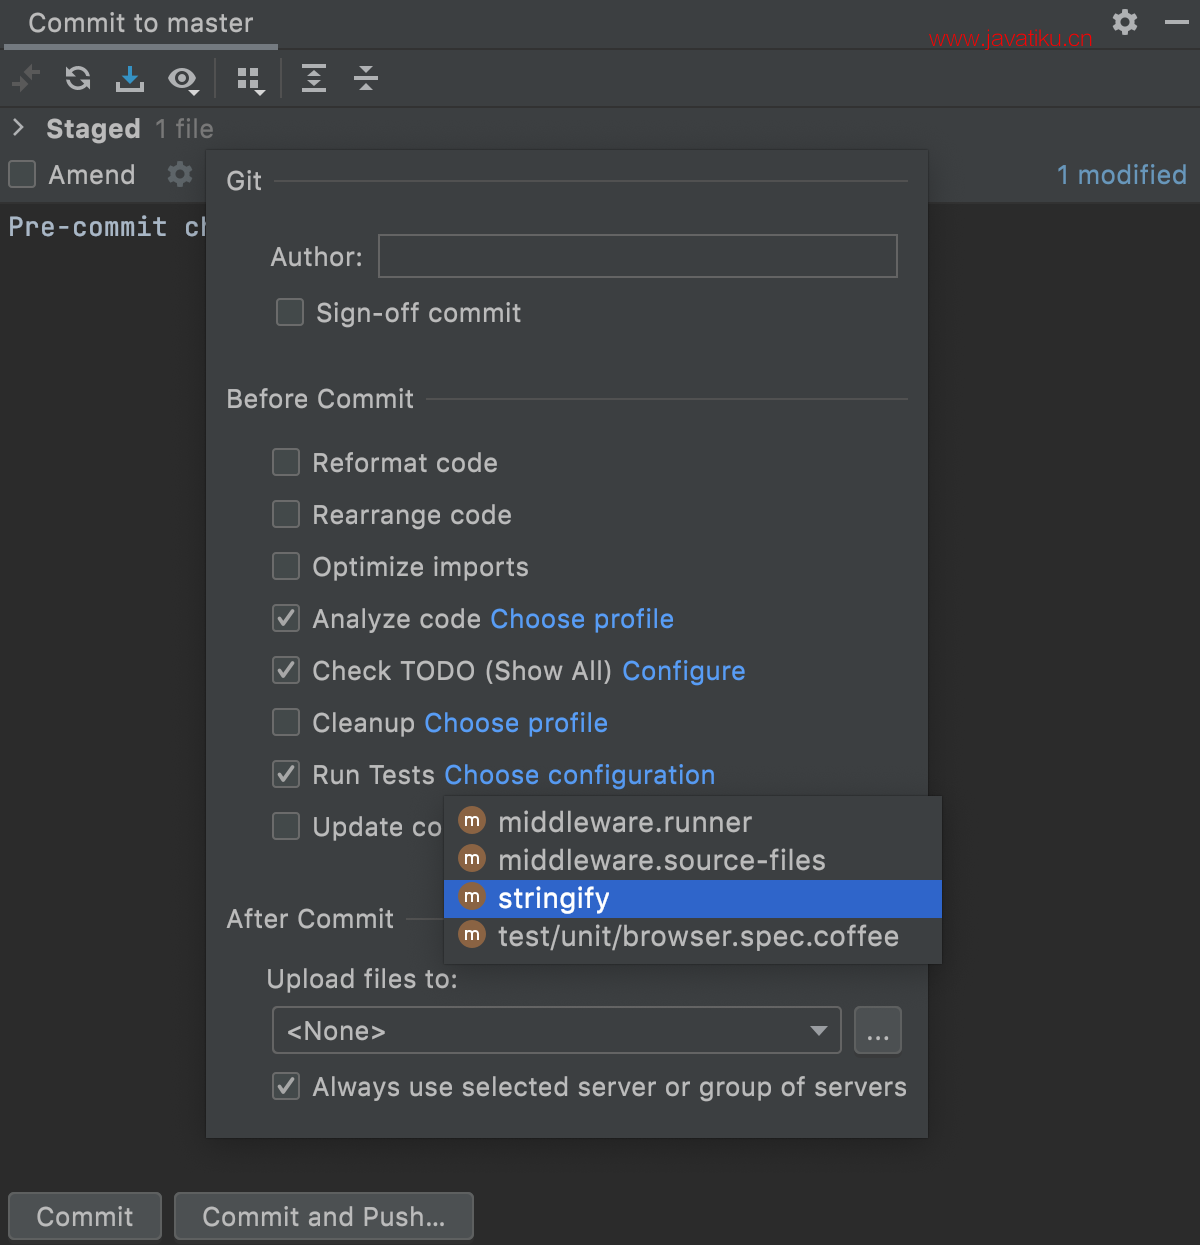Turn off the Run Tests checkbox
Image resolution: width=1200 pixels, height=1245 pixels.
tap(286, 774)
